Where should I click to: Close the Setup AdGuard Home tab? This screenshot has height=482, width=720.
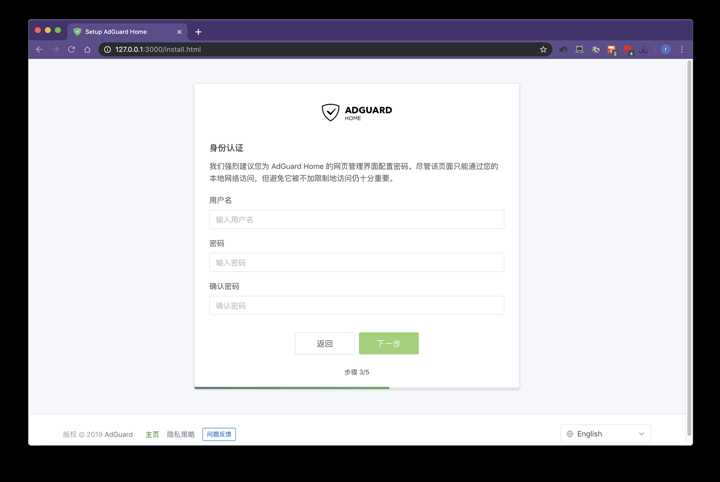point(179,32)
